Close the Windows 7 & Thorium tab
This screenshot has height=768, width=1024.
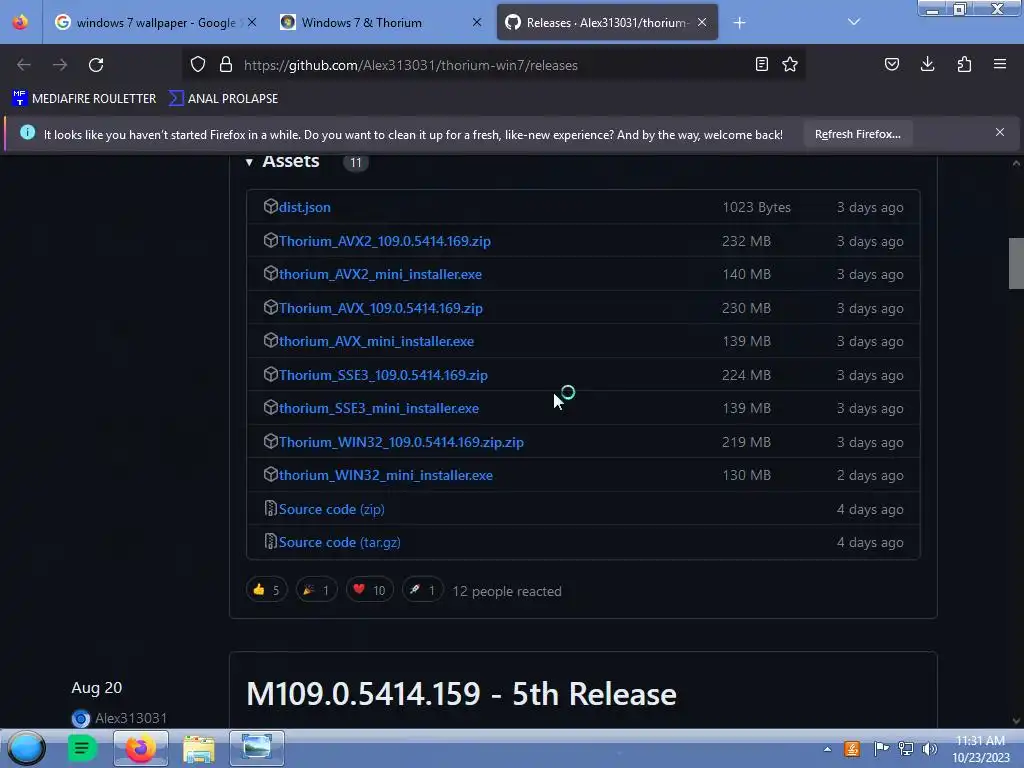coord(477,23)
